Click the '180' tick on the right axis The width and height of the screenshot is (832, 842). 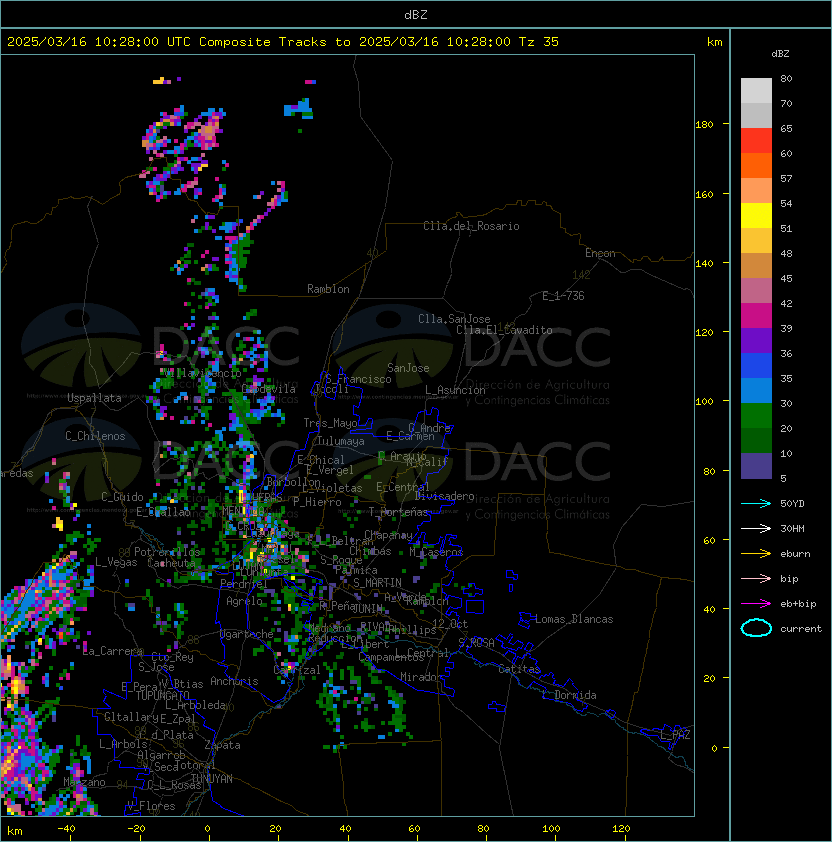click(x=704, y=125)
